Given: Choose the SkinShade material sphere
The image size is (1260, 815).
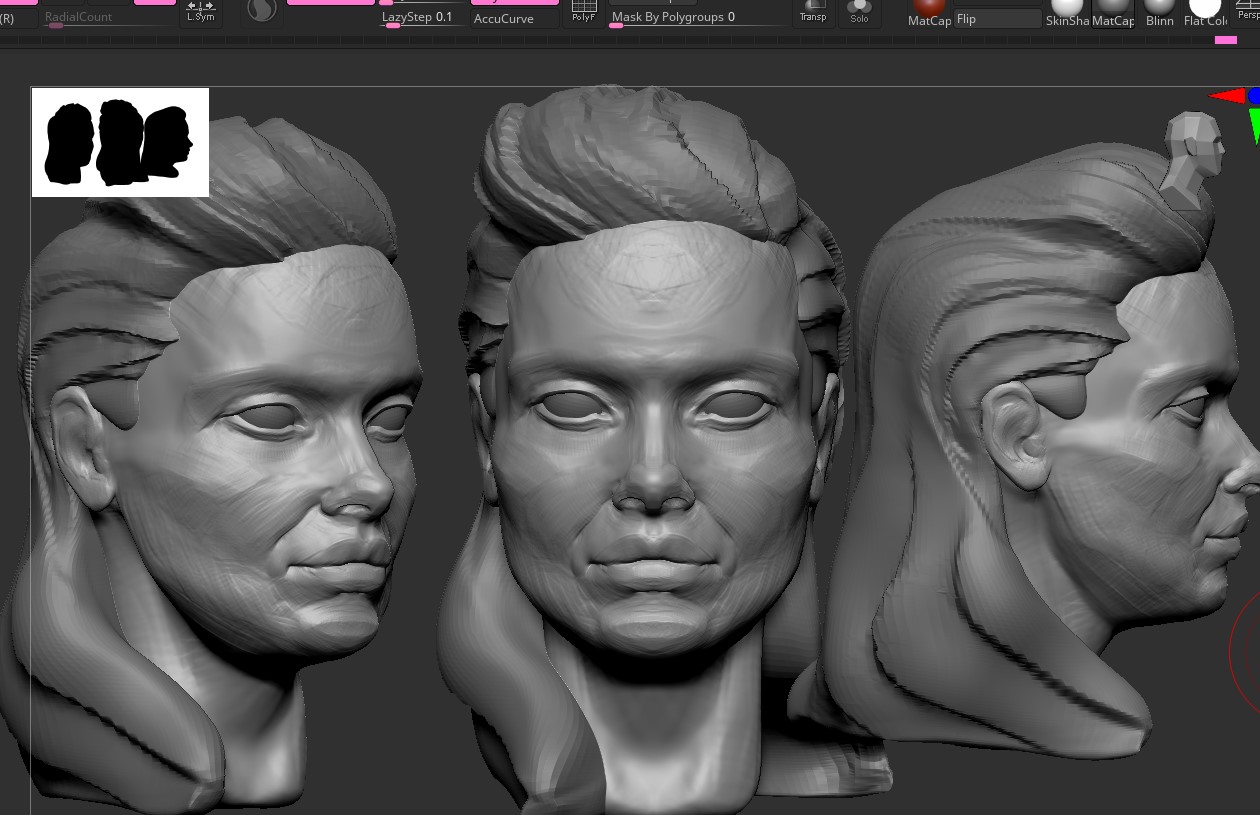Looking at the screenshot, I should pos(1067,12).
